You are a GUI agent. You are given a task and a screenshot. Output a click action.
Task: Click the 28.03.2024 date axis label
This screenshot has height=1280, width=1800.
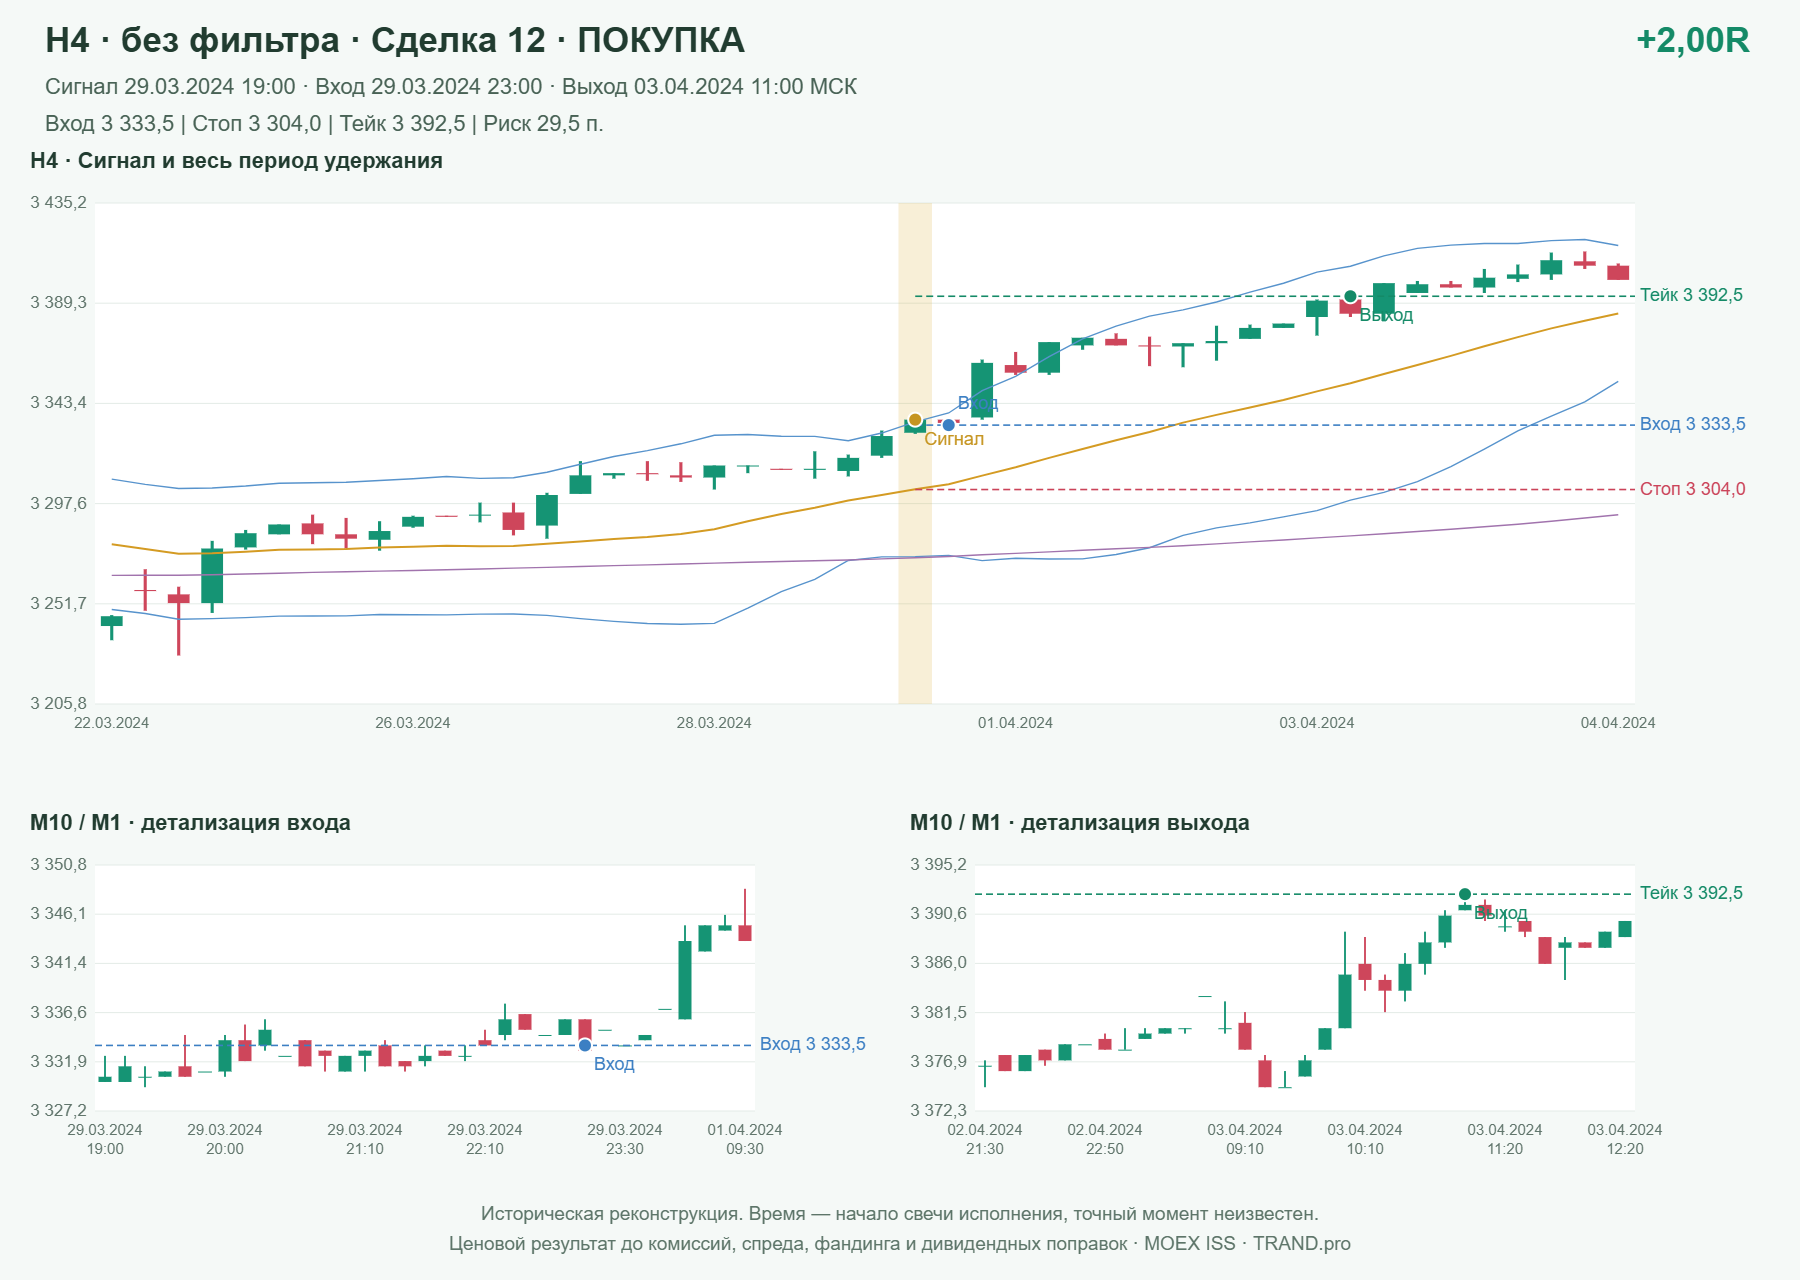click(714, 723)
